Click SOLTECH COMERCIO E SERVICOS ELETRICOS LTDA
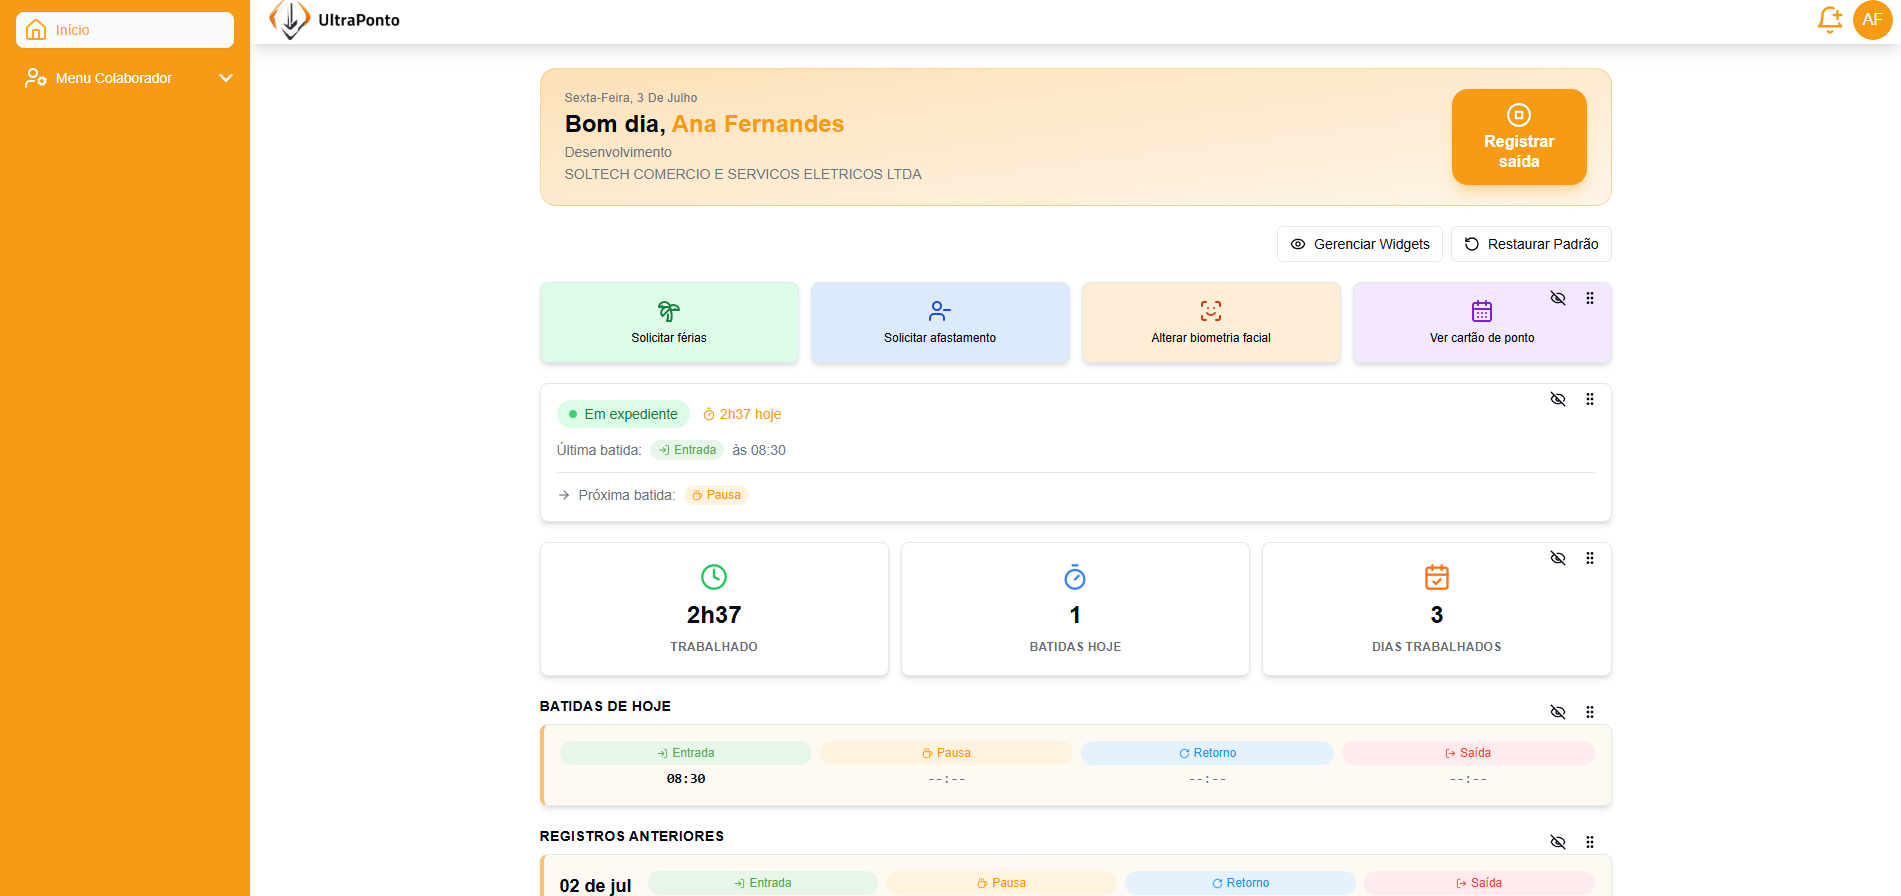 point(743,174)
